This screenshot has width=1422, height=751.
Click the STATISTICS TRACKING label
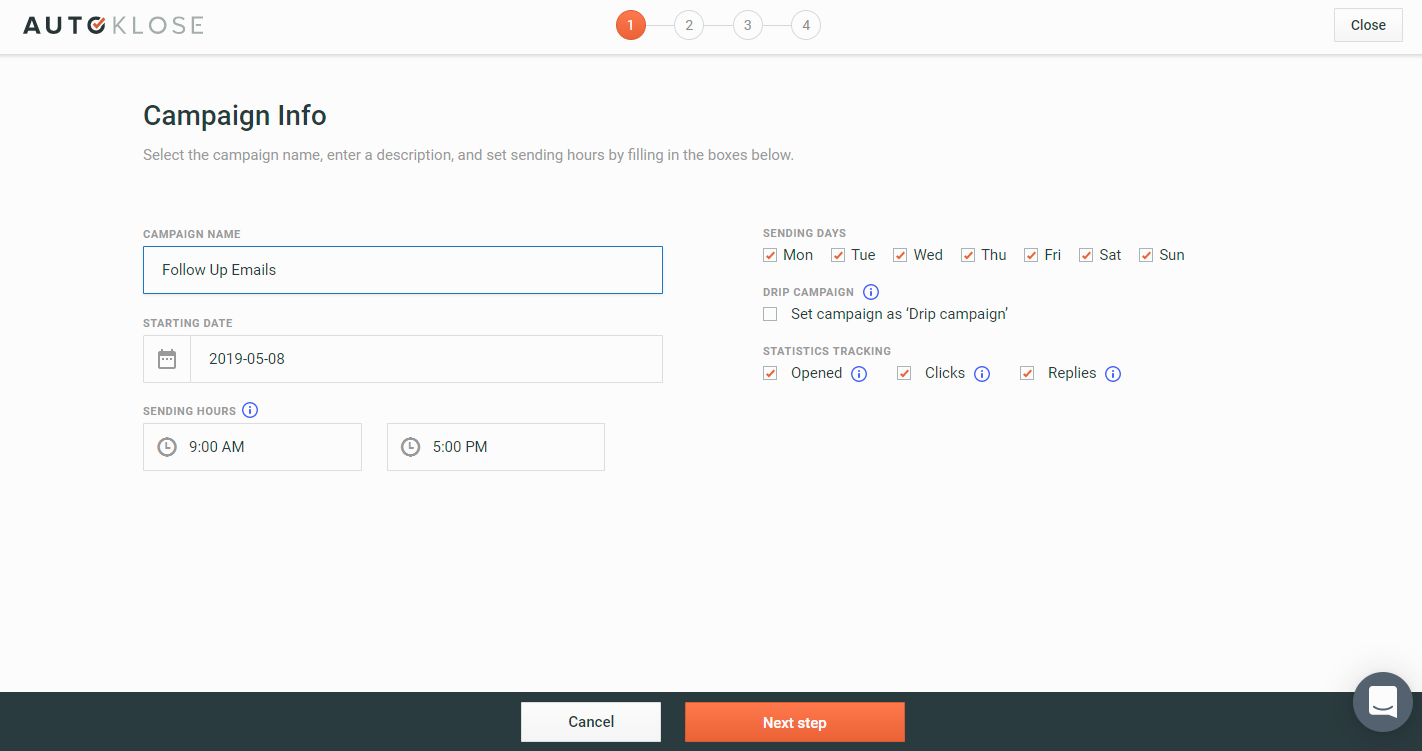827,351
